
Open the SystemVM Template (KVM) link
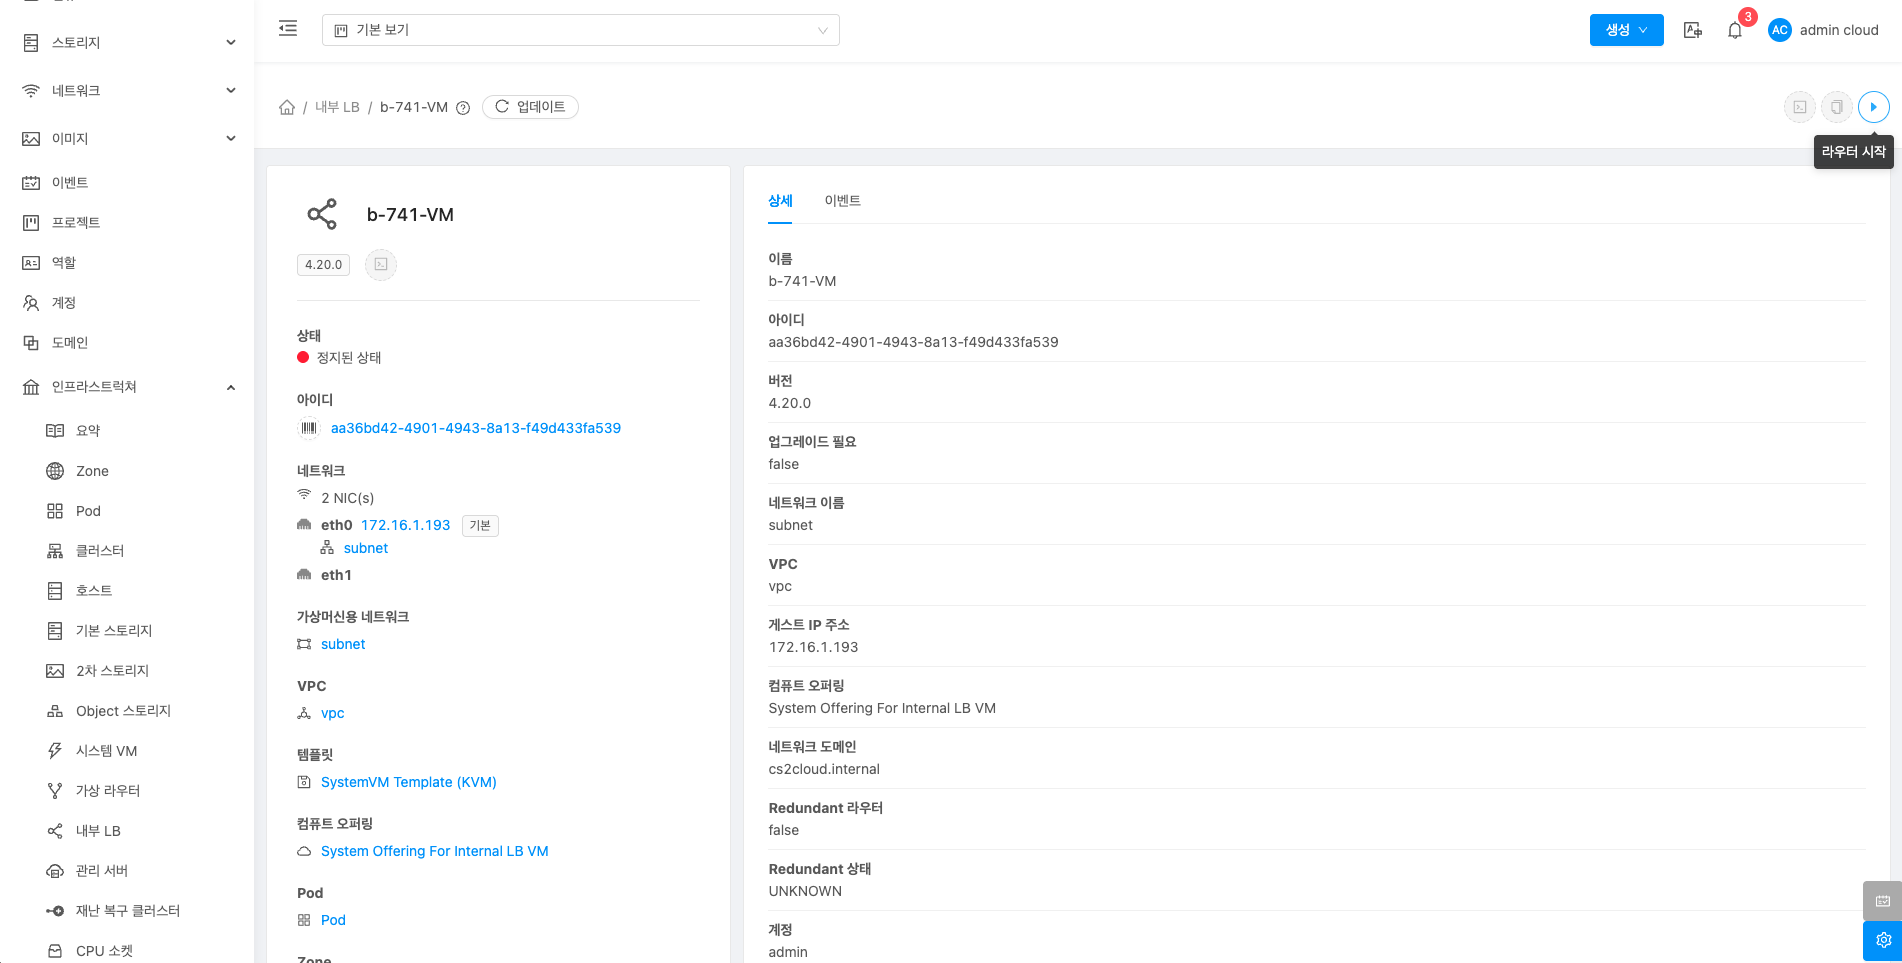coord(408,782)
